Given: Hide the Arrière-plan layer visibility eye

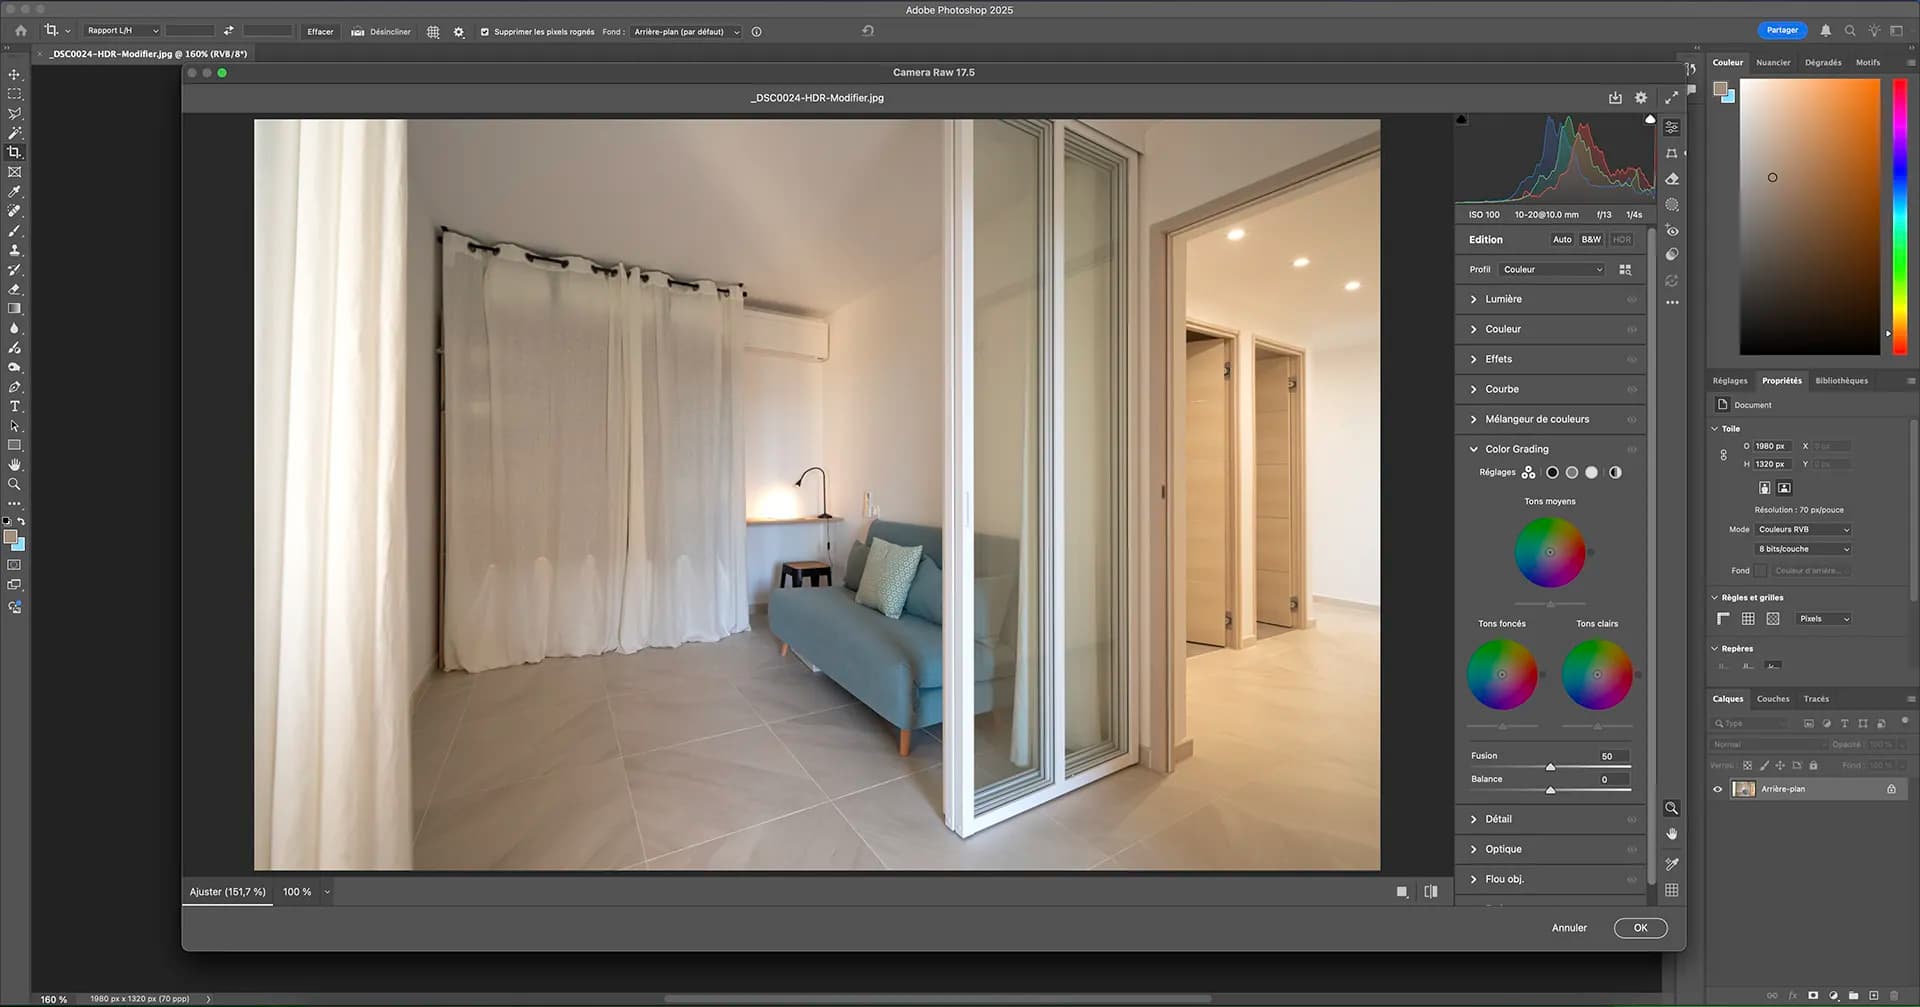Looking at the screenshot, I should [x=1718, y=789].
